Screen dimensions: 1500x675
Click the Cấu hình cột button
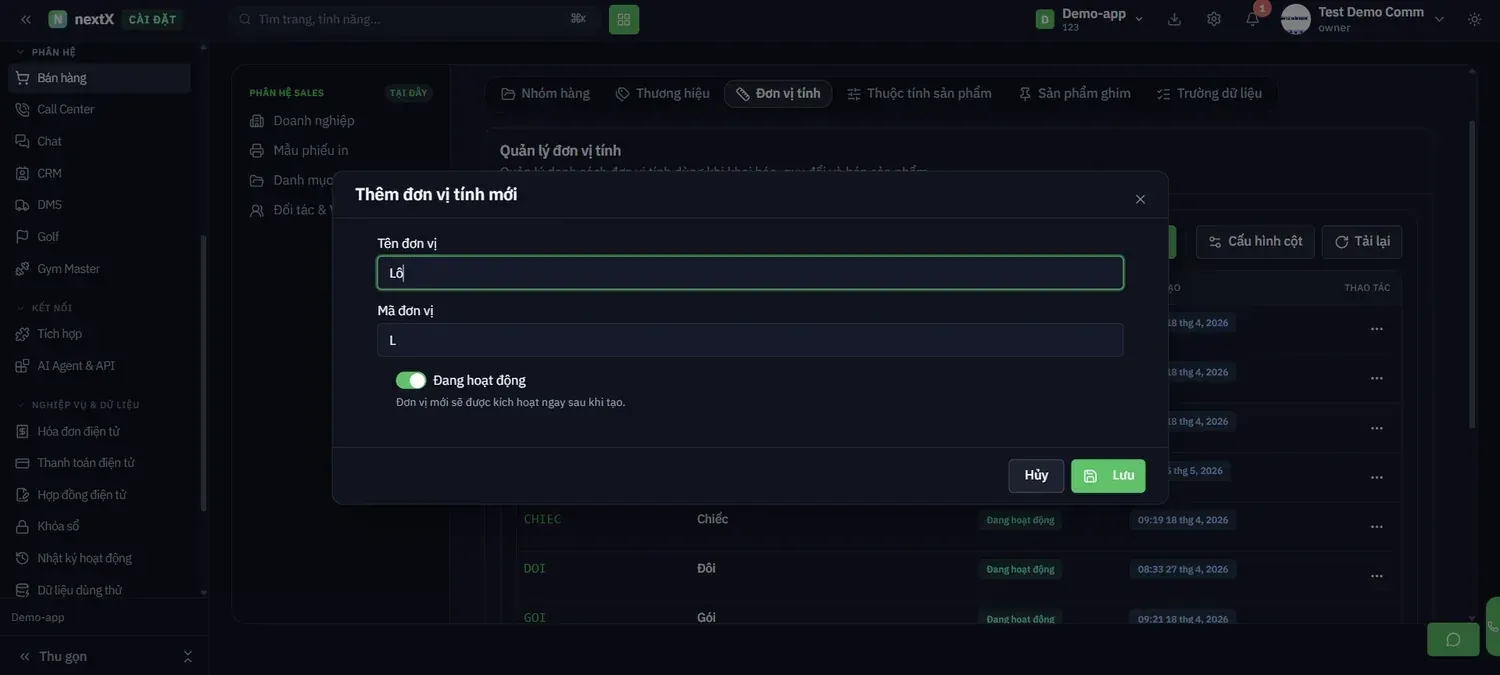(1255, 242)
